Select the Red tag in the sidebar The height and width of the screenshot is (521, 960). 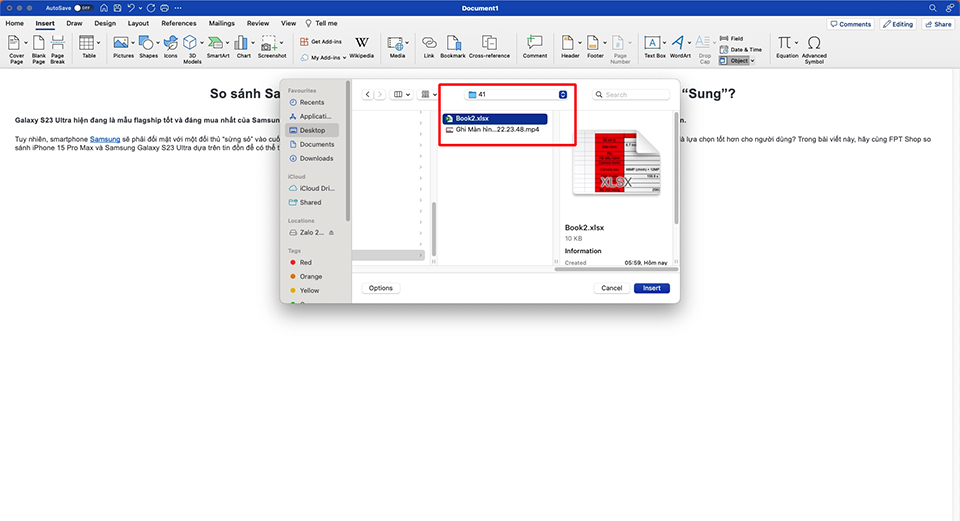[x=306, y=262]
